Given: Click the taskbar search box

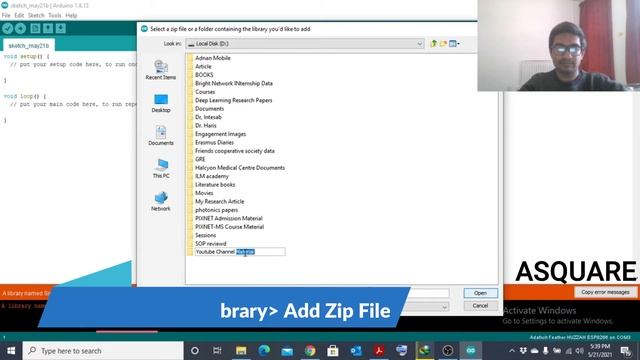Looking at the screenshot, I should click(x=103, y=351).
